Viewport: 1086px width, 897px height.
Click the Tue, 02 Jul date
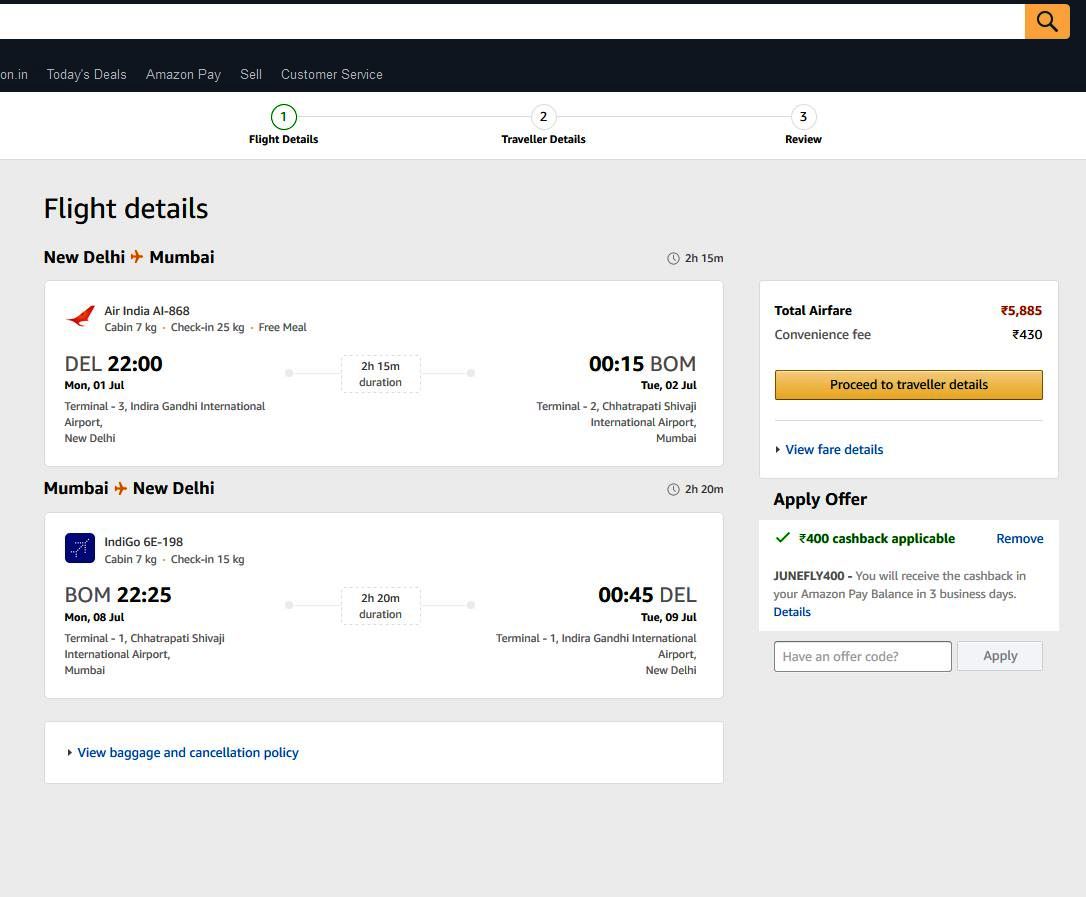(x=668, y=385)
